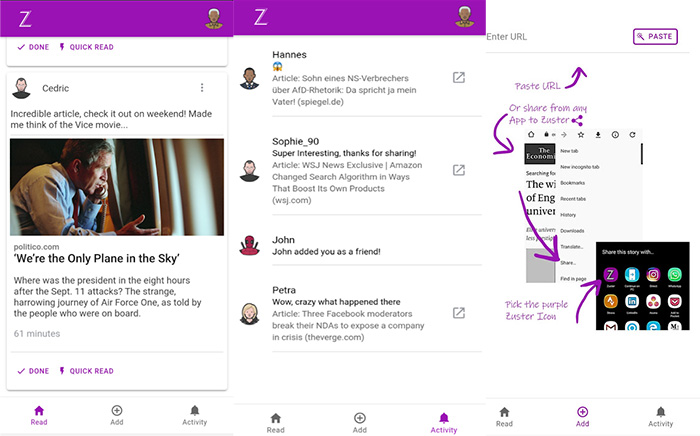Select the Add tab on the Activity screen

click(360, 423)
